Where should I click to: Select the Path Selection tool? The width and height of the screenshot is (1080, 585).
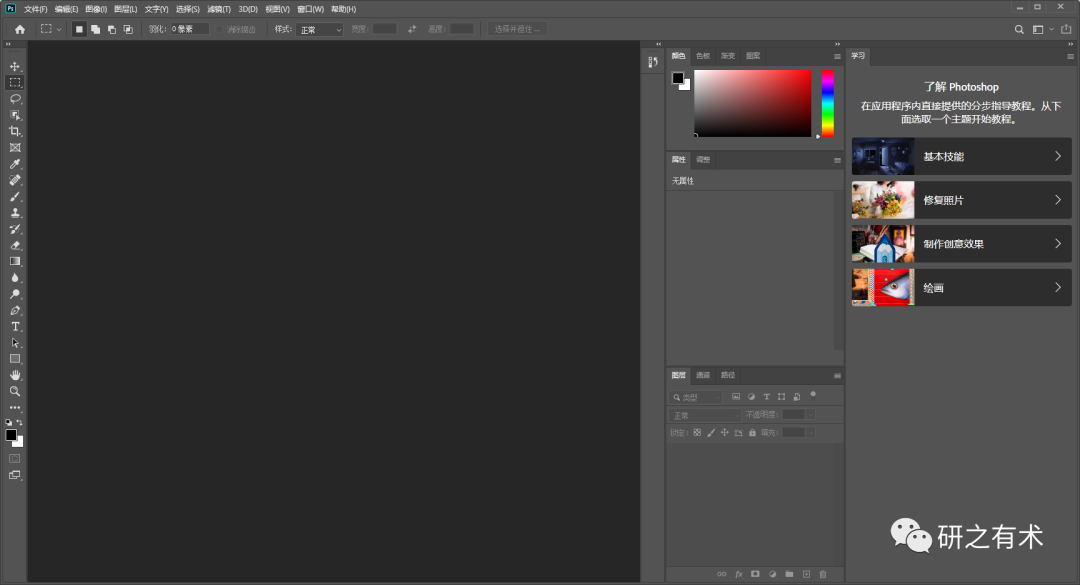pyautogui.click(x=14, y=342)
